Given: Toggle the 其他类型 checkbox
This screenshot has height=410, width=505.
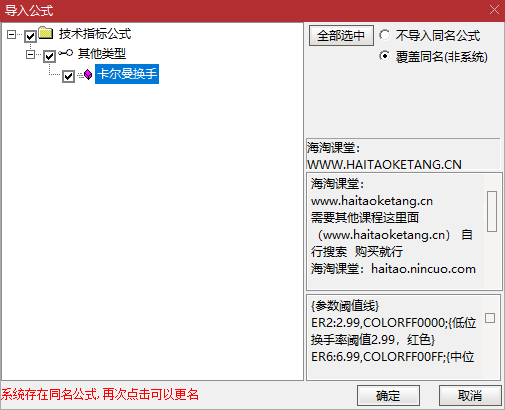Looking at the screenshot, I should (x=49, y=56).
